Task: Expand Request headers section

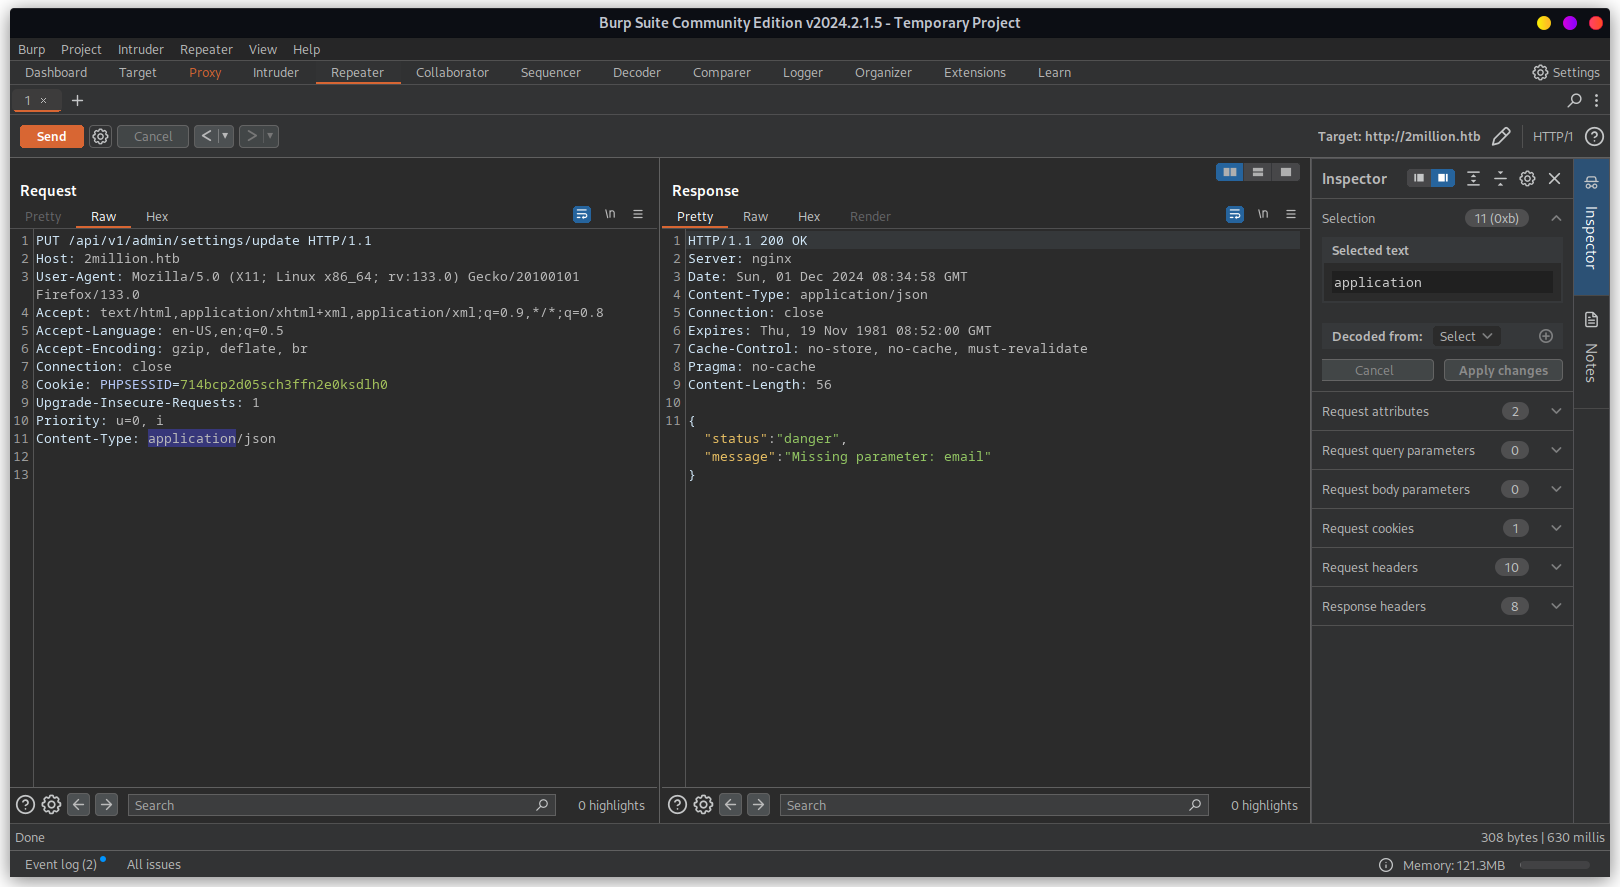Action: pyautogui.click(x=1556, y=567)
